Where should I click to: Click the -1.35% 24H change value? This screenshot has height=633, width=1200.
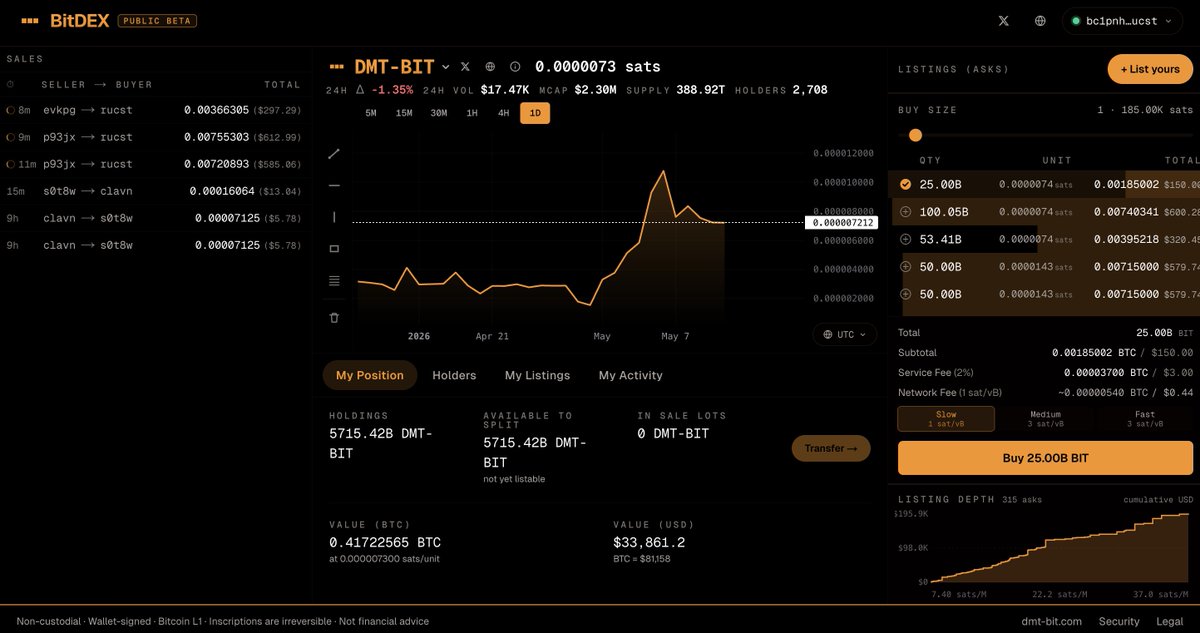391,90
